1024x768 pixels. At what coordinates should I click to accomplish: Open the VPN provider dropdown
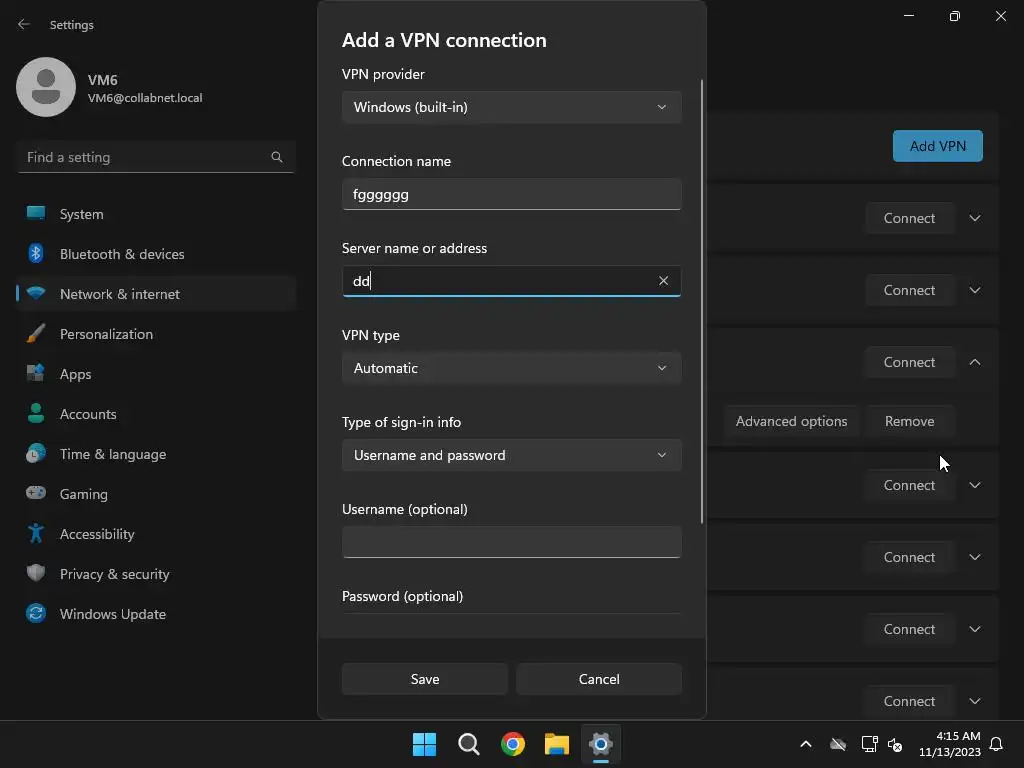(511, 107)
